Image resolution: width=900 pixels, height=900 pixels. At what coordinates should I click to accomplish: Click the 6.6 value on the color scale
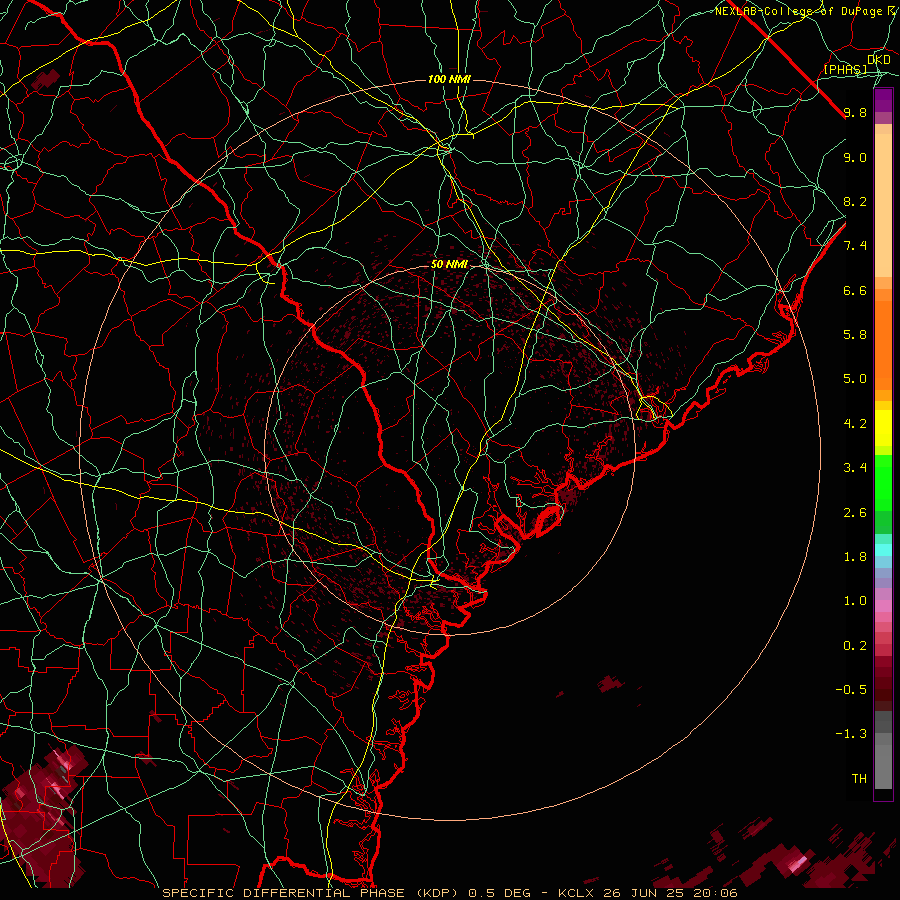coord(855,290)
